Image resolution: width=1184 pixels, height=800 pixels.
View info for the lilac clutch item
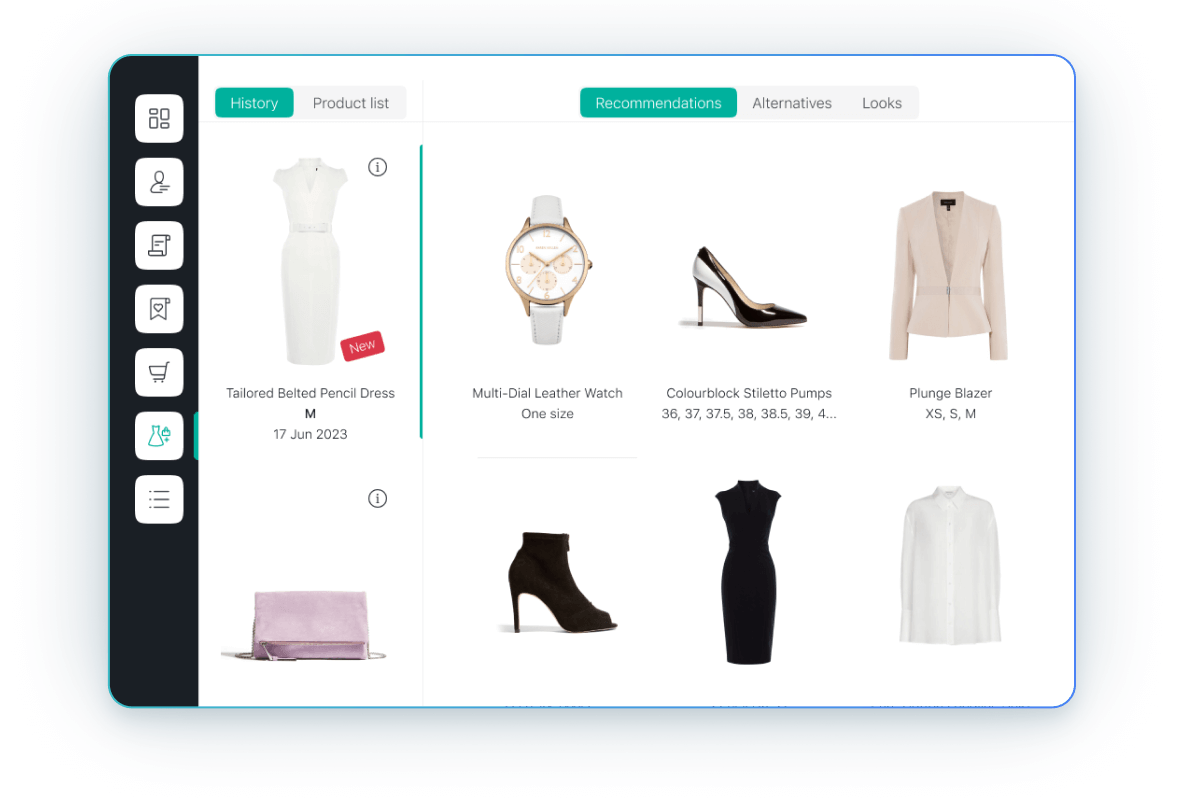click(378, 498)
